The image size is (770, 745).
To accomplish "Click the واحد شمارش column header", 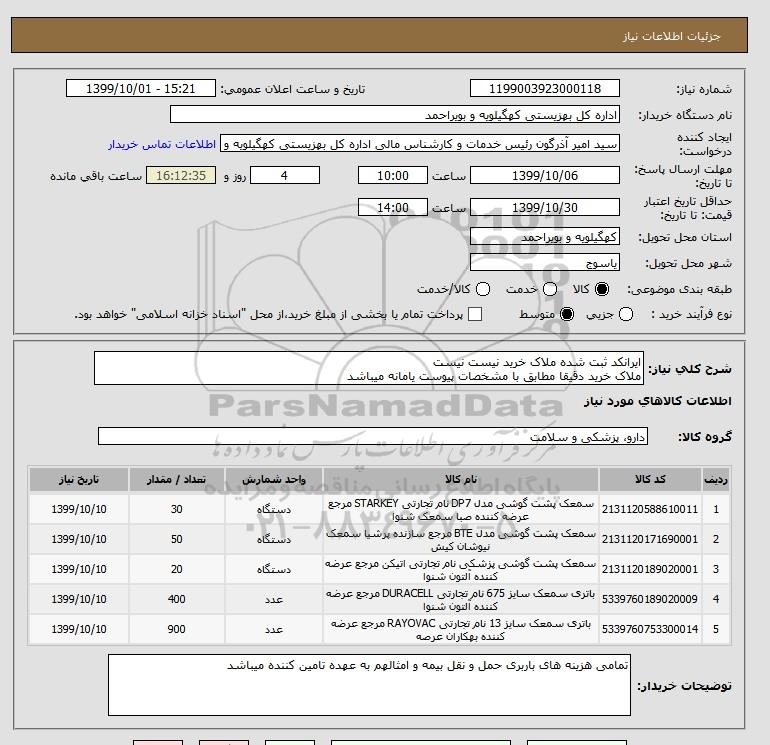I will pos(274,479).
